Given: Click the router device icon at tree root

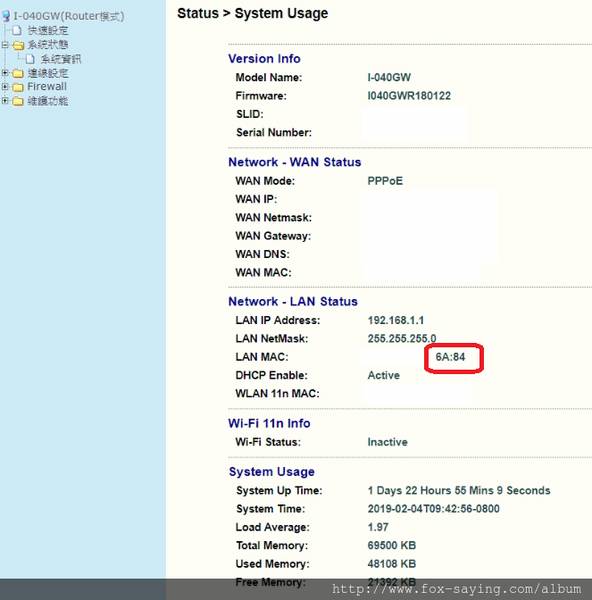Looking at the screenshot, I should (x=6, y=16).
